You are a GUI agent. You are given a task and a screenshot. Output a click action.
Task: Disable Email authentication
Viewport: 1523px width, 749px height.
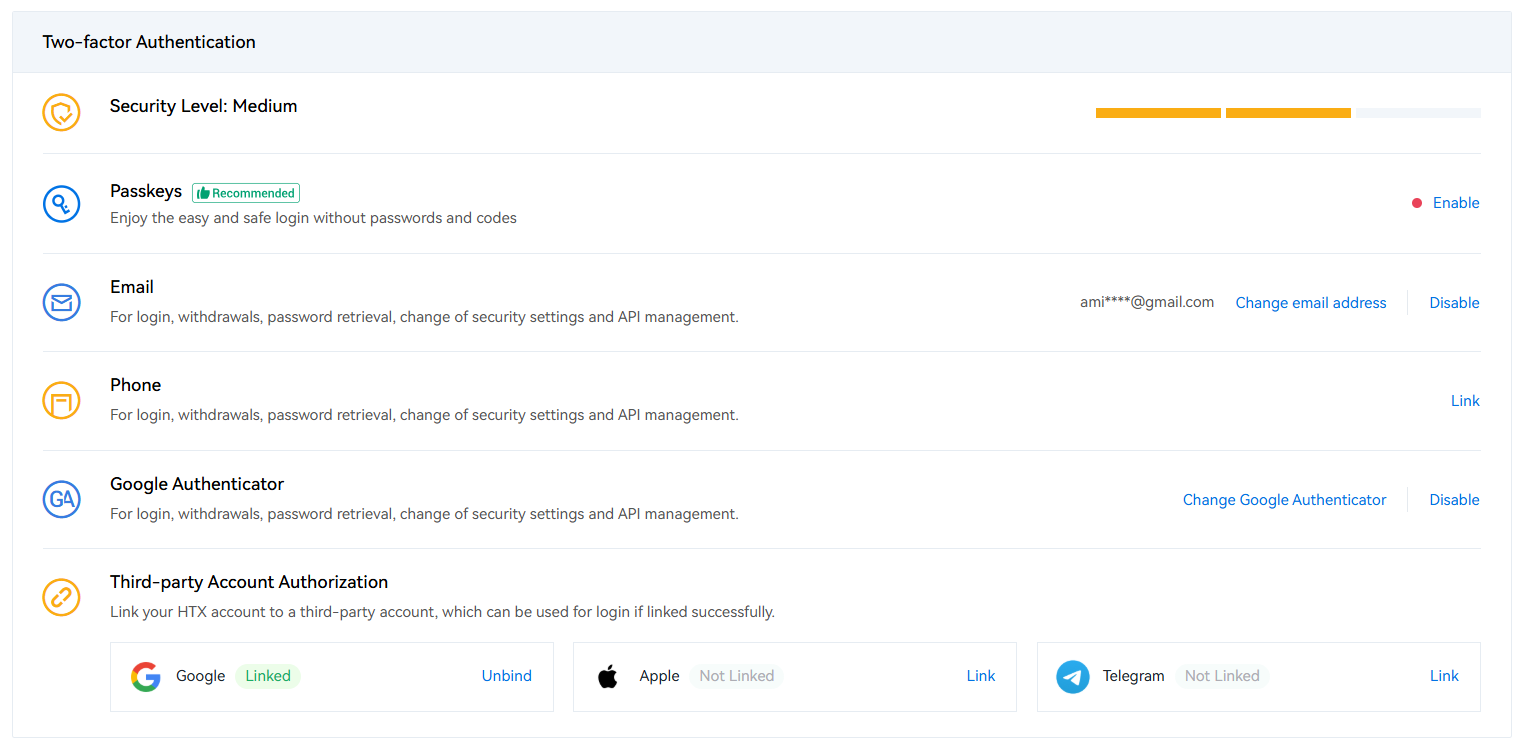[1454, 303]
